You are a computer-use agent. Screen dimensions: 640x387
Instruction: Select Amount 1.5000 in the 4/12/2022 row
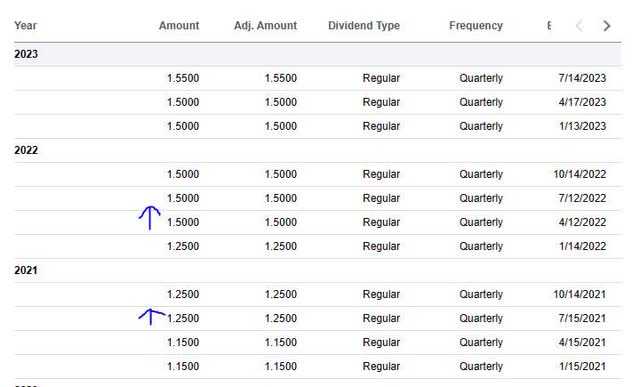point(183,222)
